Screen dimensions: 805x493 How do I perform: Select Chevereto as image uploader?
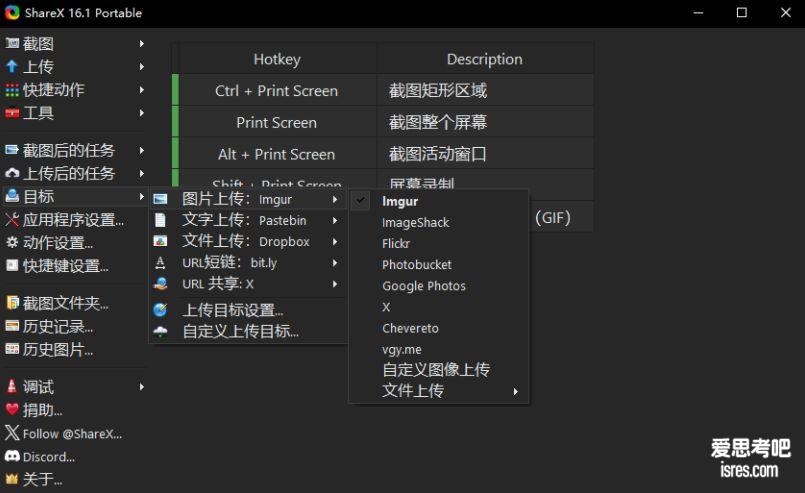pos(410,328)
